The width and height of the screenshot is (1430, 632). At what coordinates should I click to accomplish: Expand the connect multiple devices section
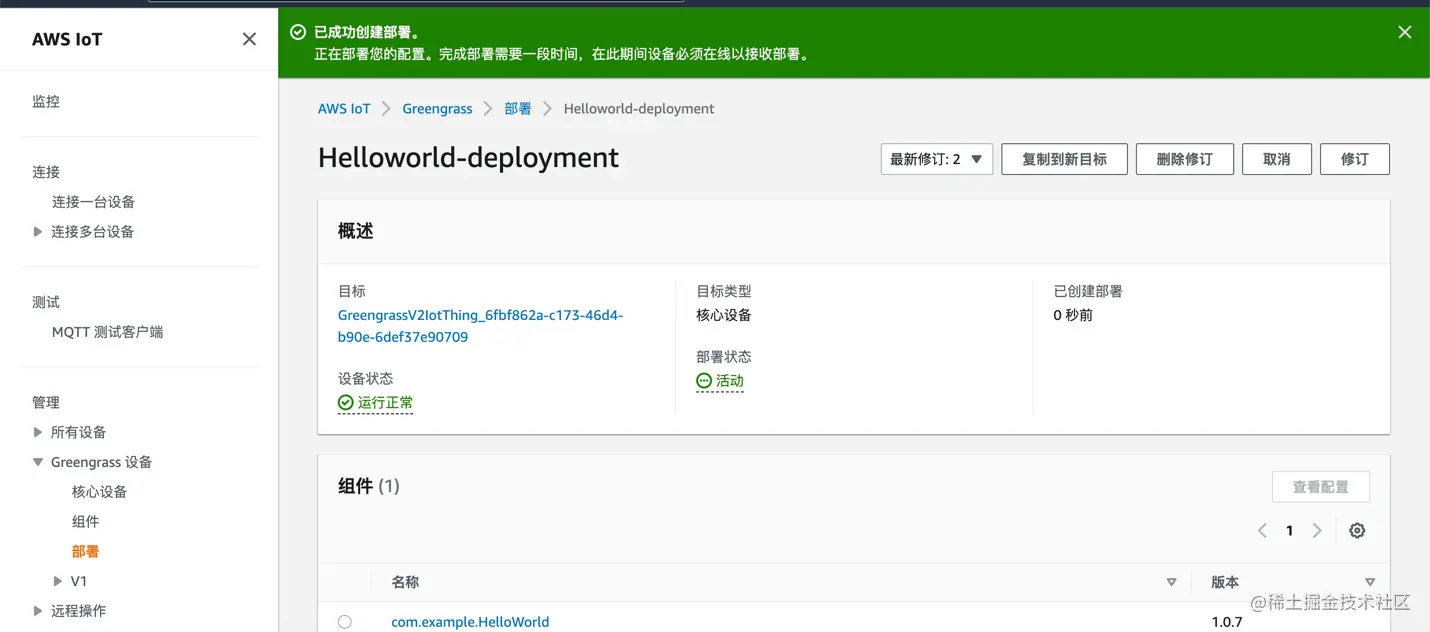38,232
